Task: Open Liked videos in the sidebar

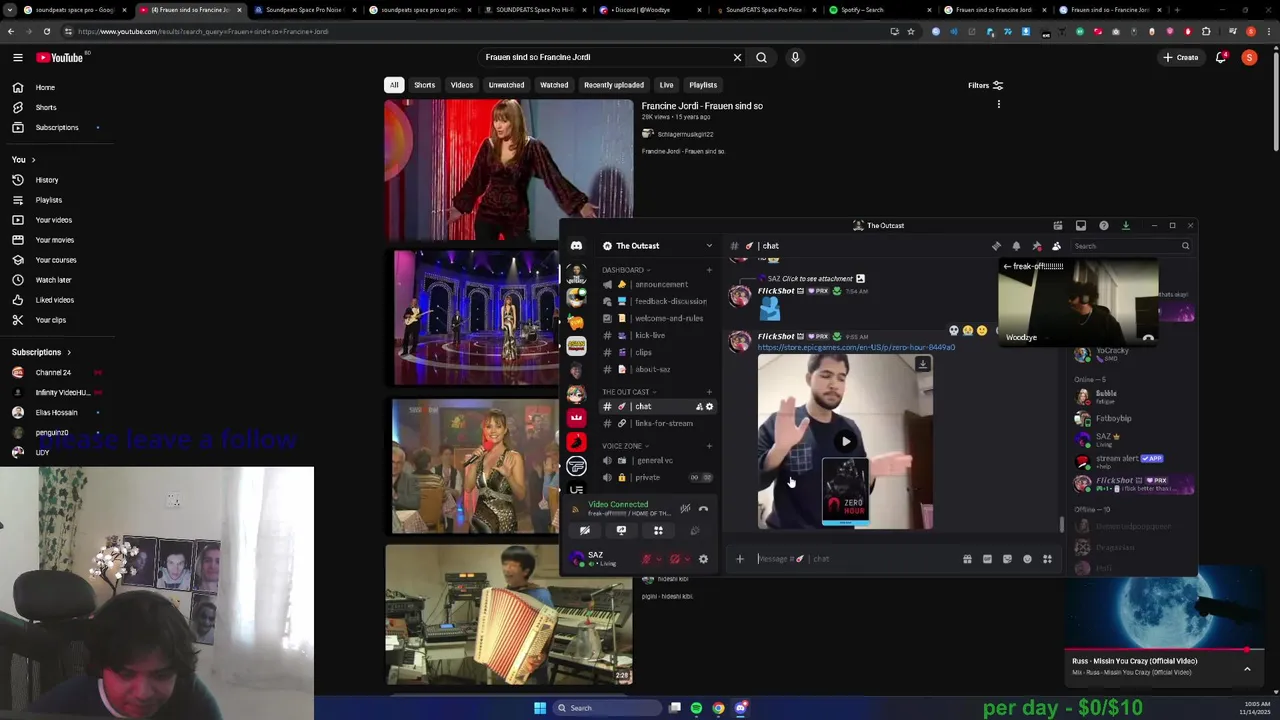Action: coord(55,300)
